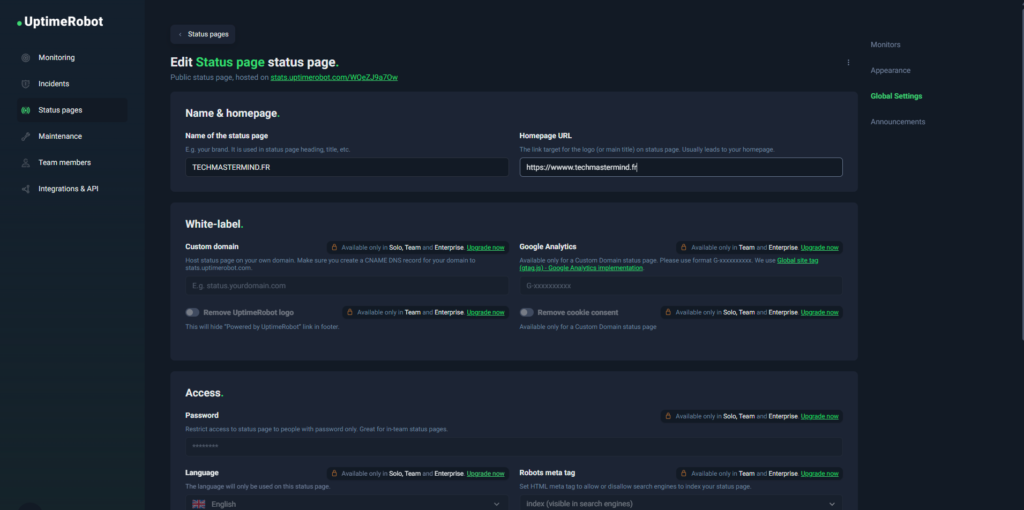The height and width of the screenshot is (510, 1024).
Task: Click the status page name field
Action: coord(346,168)
